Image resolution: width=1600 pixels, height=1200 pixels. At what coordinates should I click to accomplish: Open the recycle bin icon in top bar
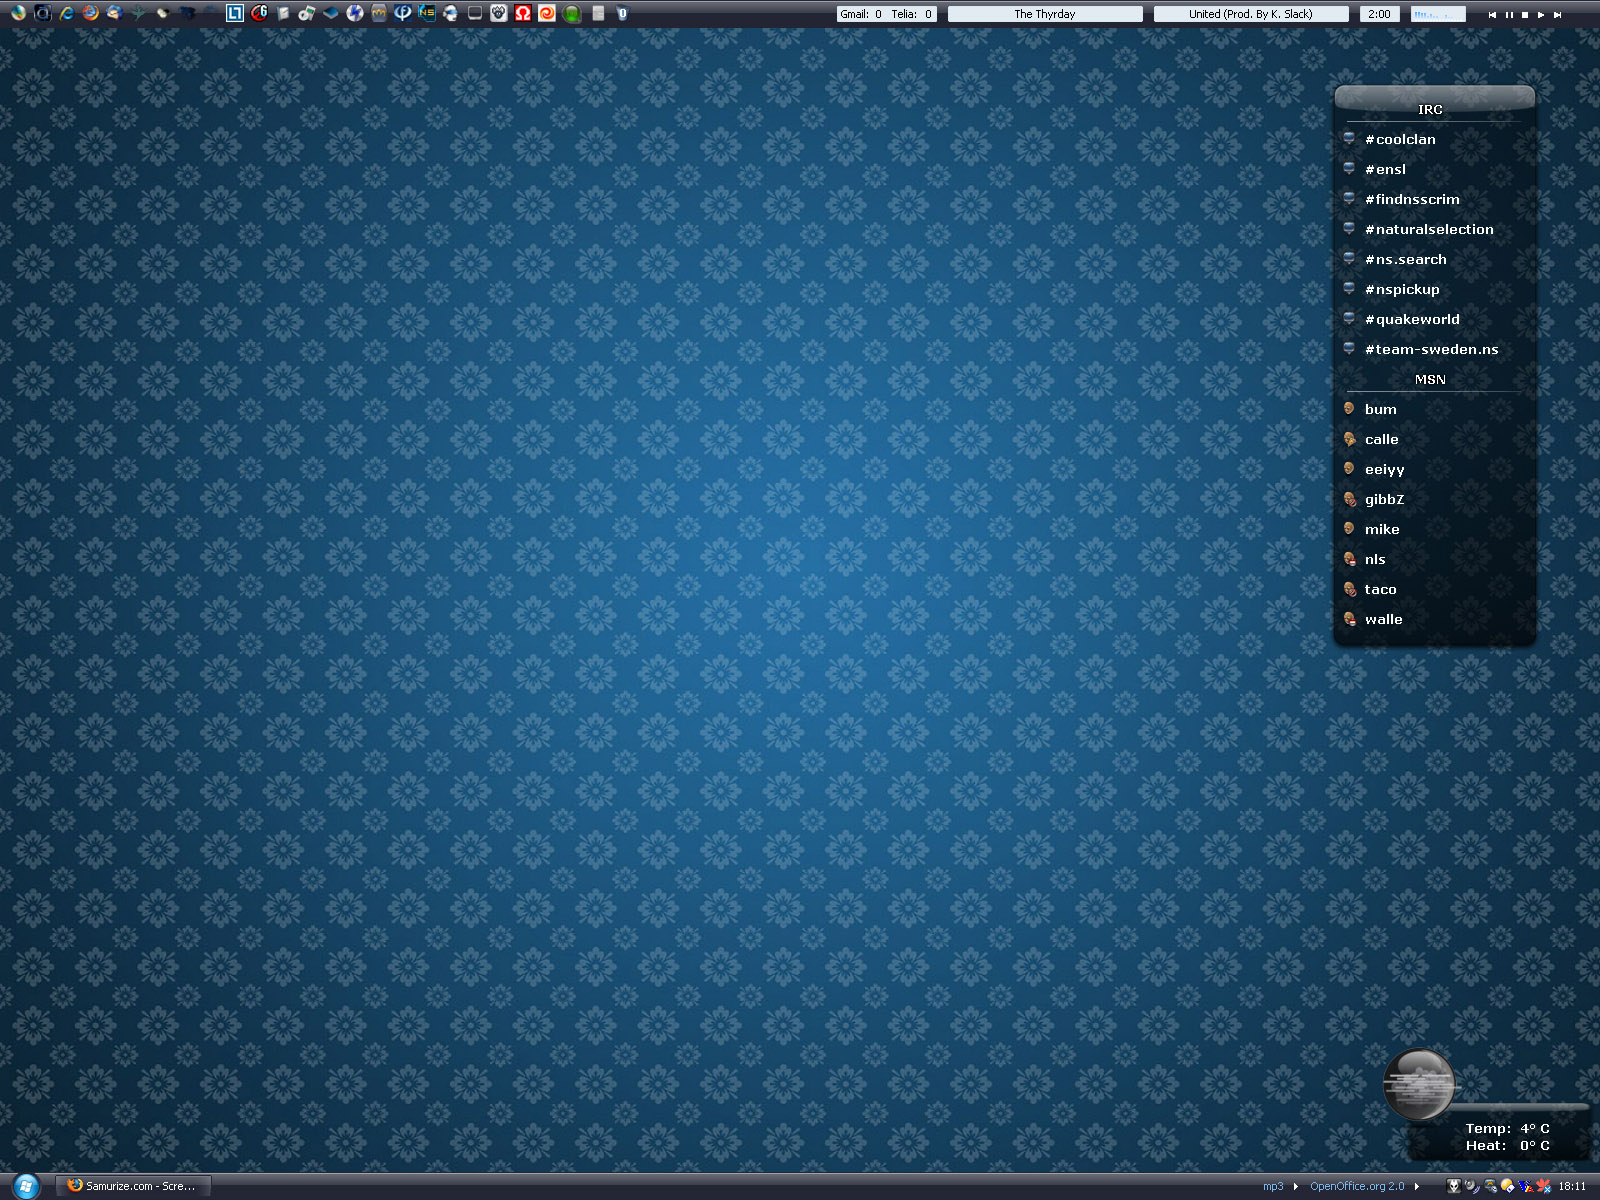coord(622,14)
